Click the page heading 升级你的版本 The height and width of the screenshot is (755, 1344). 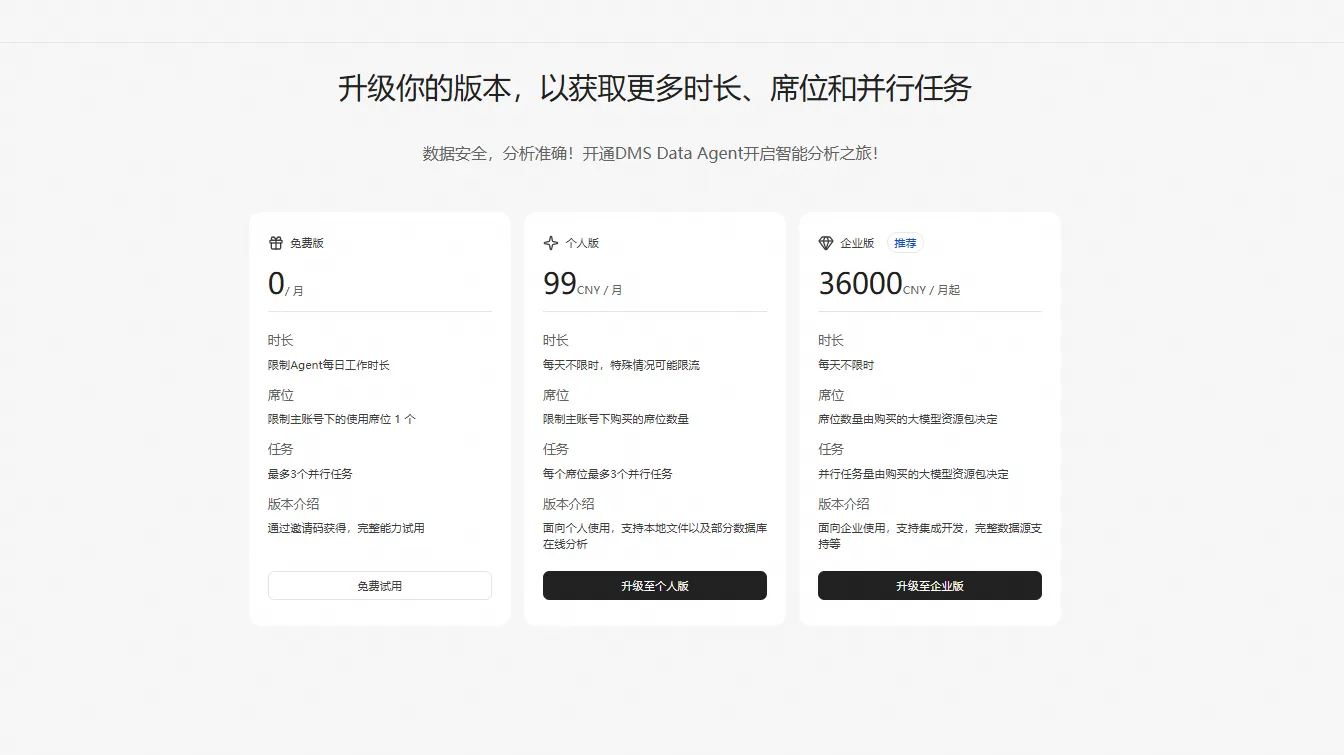[655, 88]
